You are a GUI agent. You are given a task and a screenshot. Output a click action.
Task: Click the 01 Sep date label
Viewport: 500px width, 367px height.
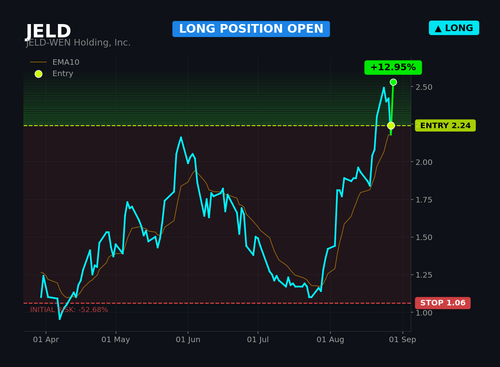tap(402, 340)
